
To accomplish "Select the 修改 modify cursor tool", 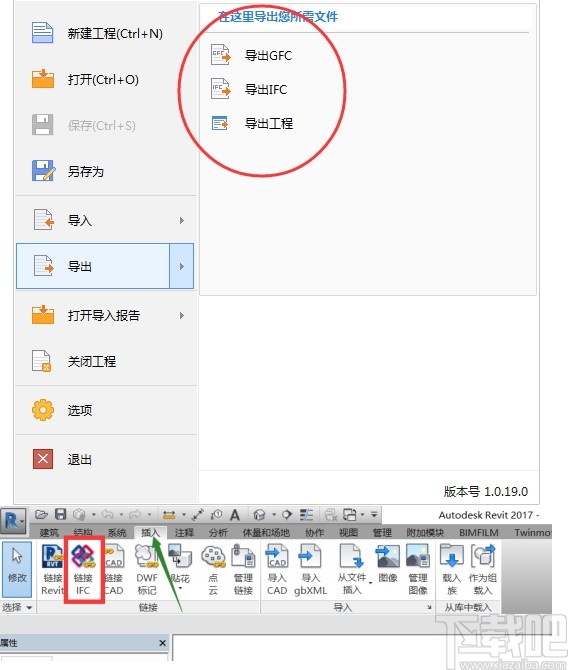I will coord(17,569).
